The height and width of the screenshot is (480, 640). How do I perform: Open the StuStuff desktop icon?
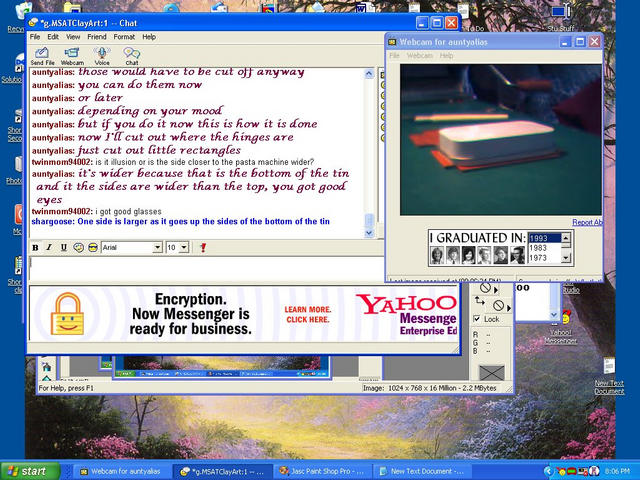(x=560, y=17)
